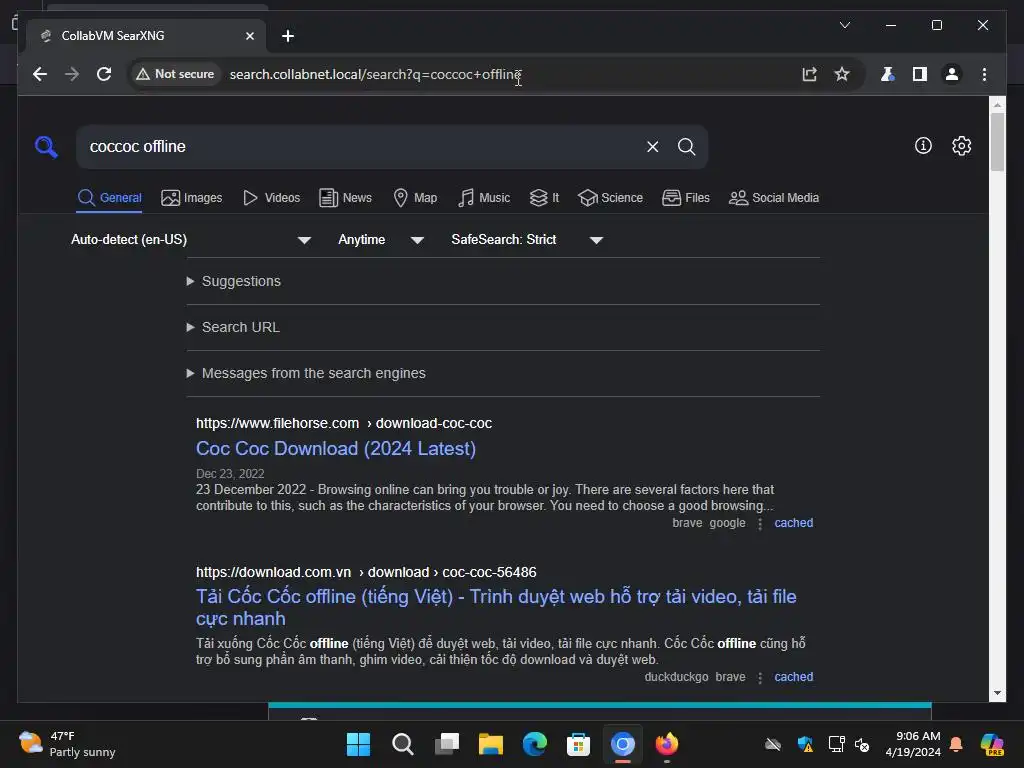The width and height of the screenshot is (1024, 768).
Task: Click the Not secure site info
Action: 175,74
